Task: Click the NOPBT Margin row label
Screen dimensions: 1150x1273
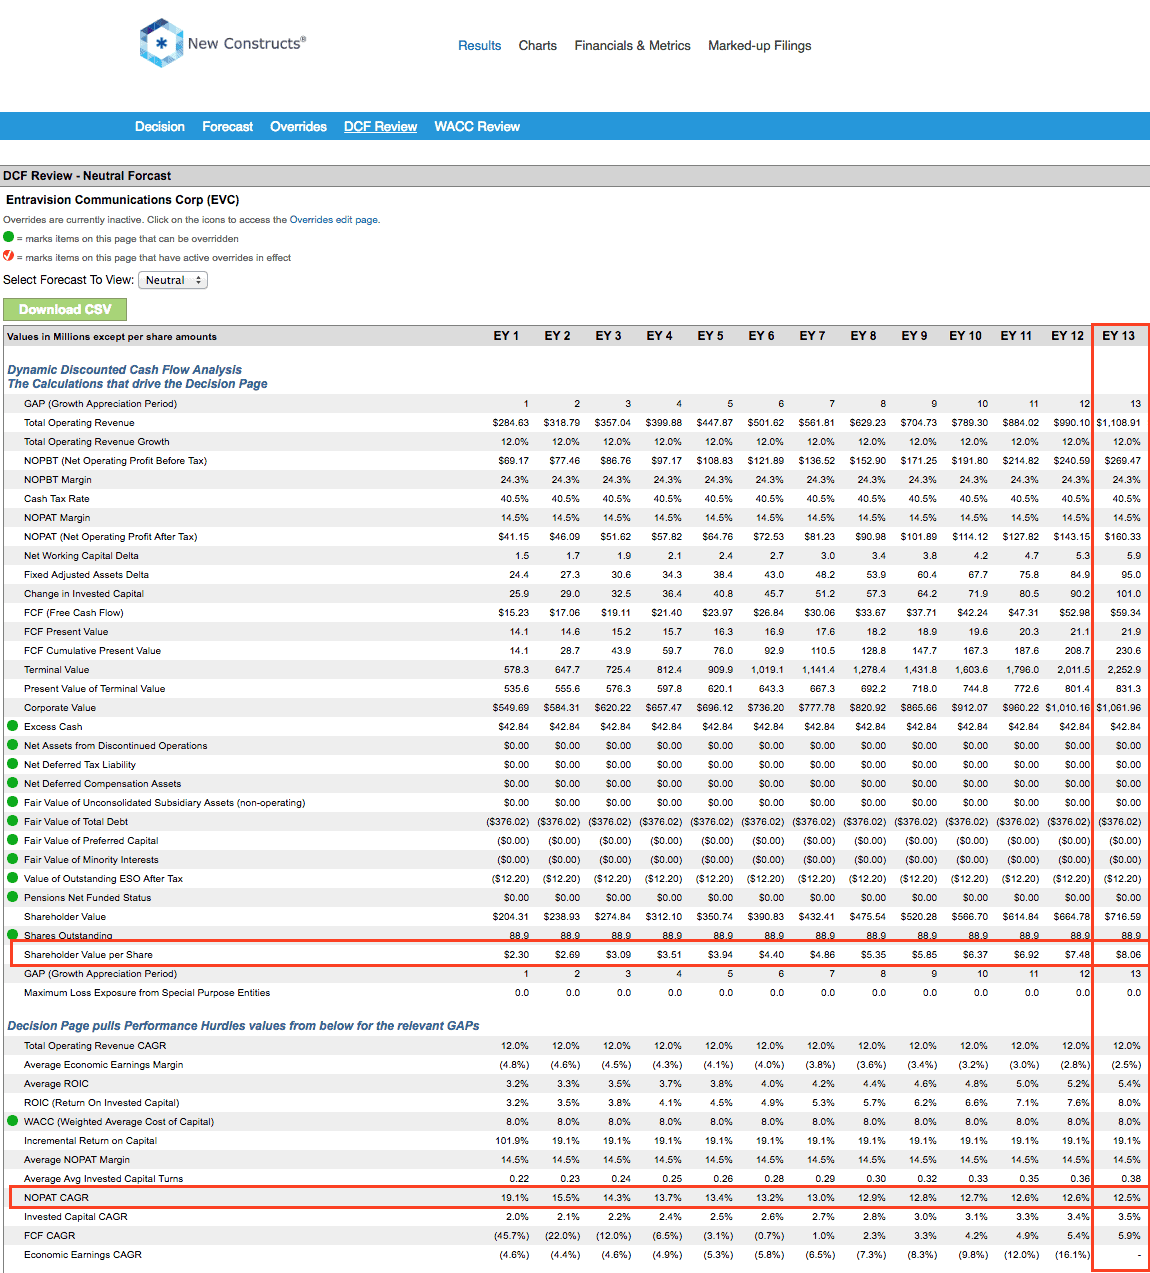Action: point(58,480)
